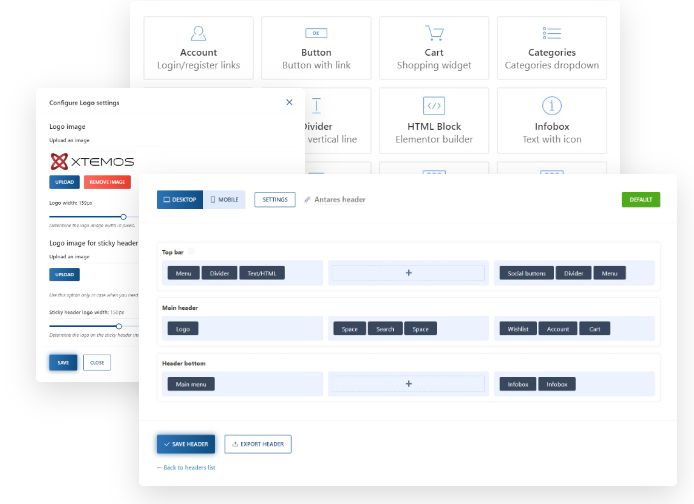Go back to headers list
The height and width of the screenshot is (504, 694).
(186, 467)
